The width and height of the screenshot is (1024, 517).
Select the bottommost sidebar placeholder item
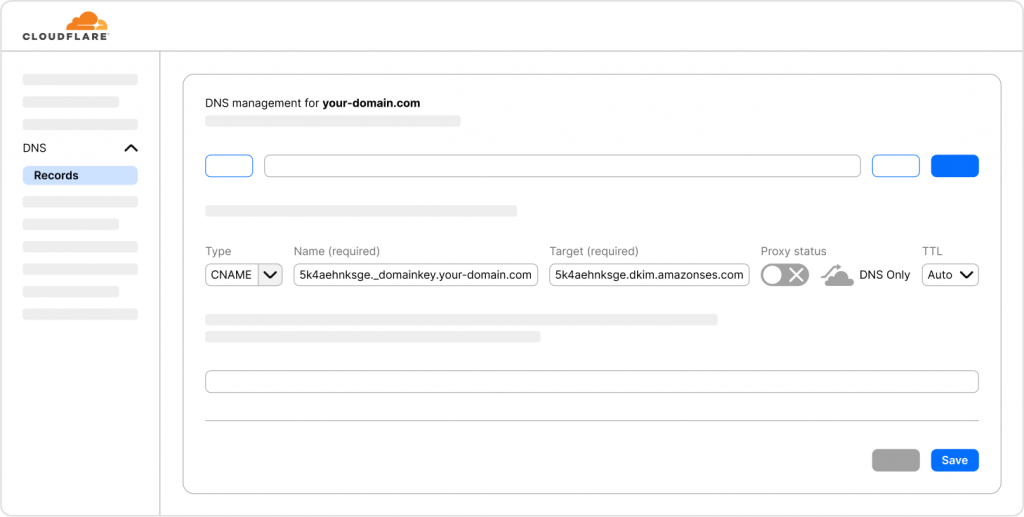80,314
